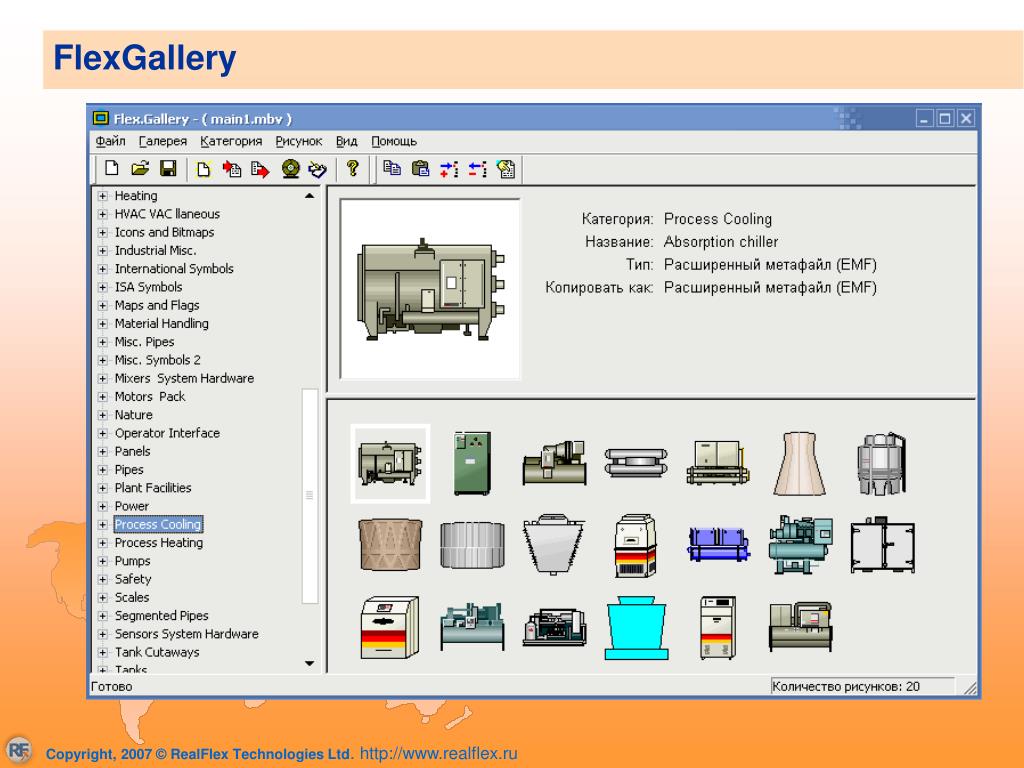Expand the Pipes category plus box

[103, 470]
